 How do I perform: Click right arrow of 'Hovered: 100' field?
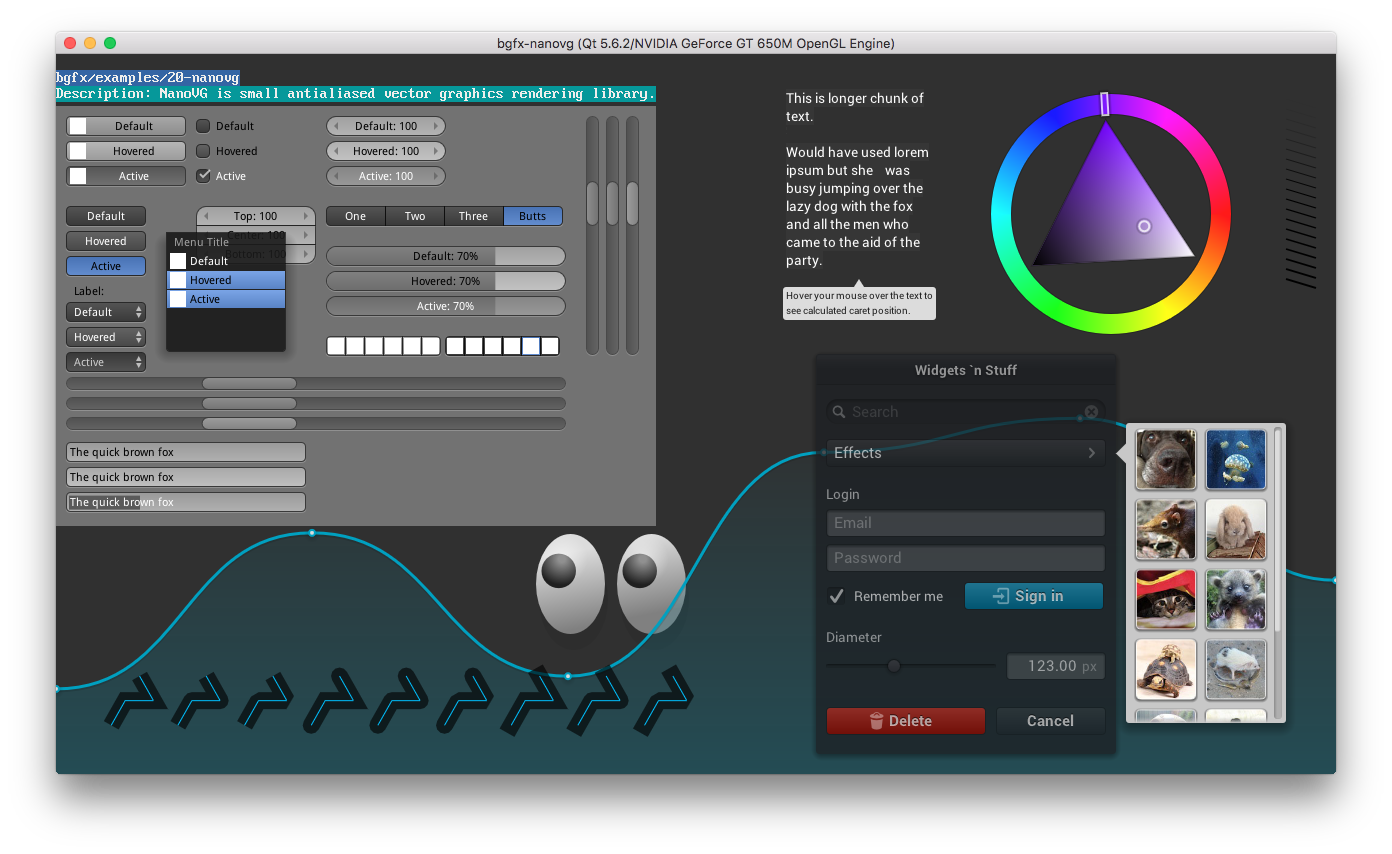436,151
